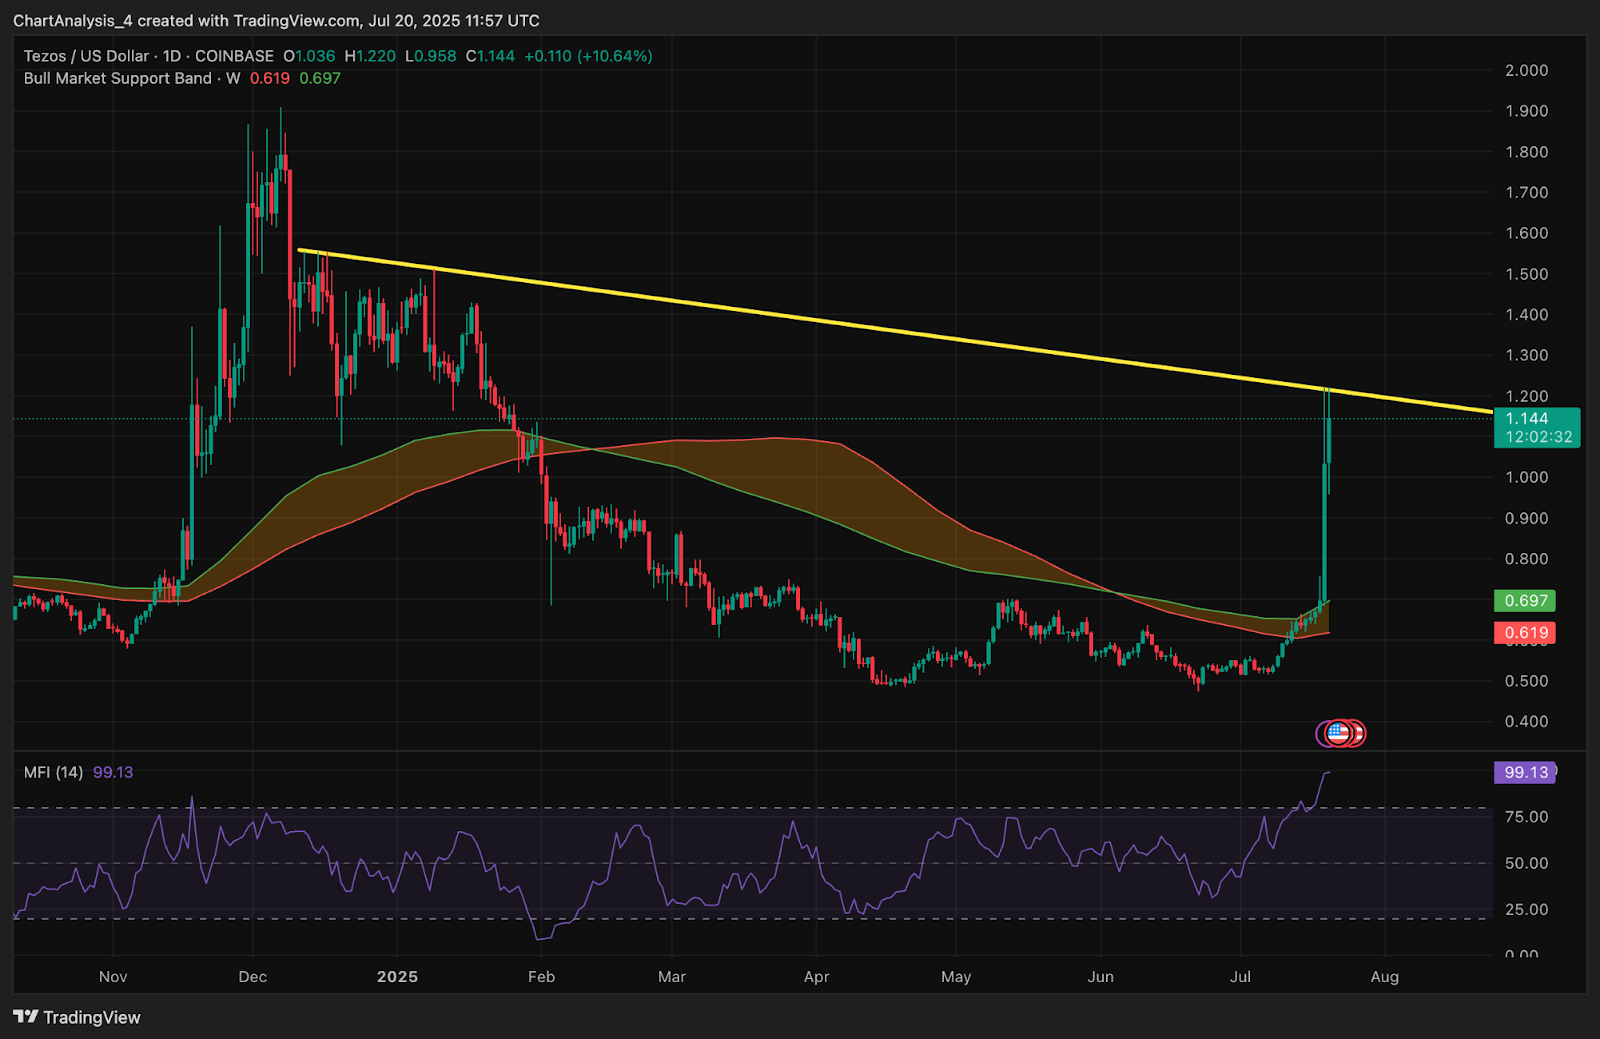Image resolution: width=1600 pixels, height=1039 pixels.
Task: Click the green 0.697 band price label
Action: pyautogui.click(x=1525, y=601)
